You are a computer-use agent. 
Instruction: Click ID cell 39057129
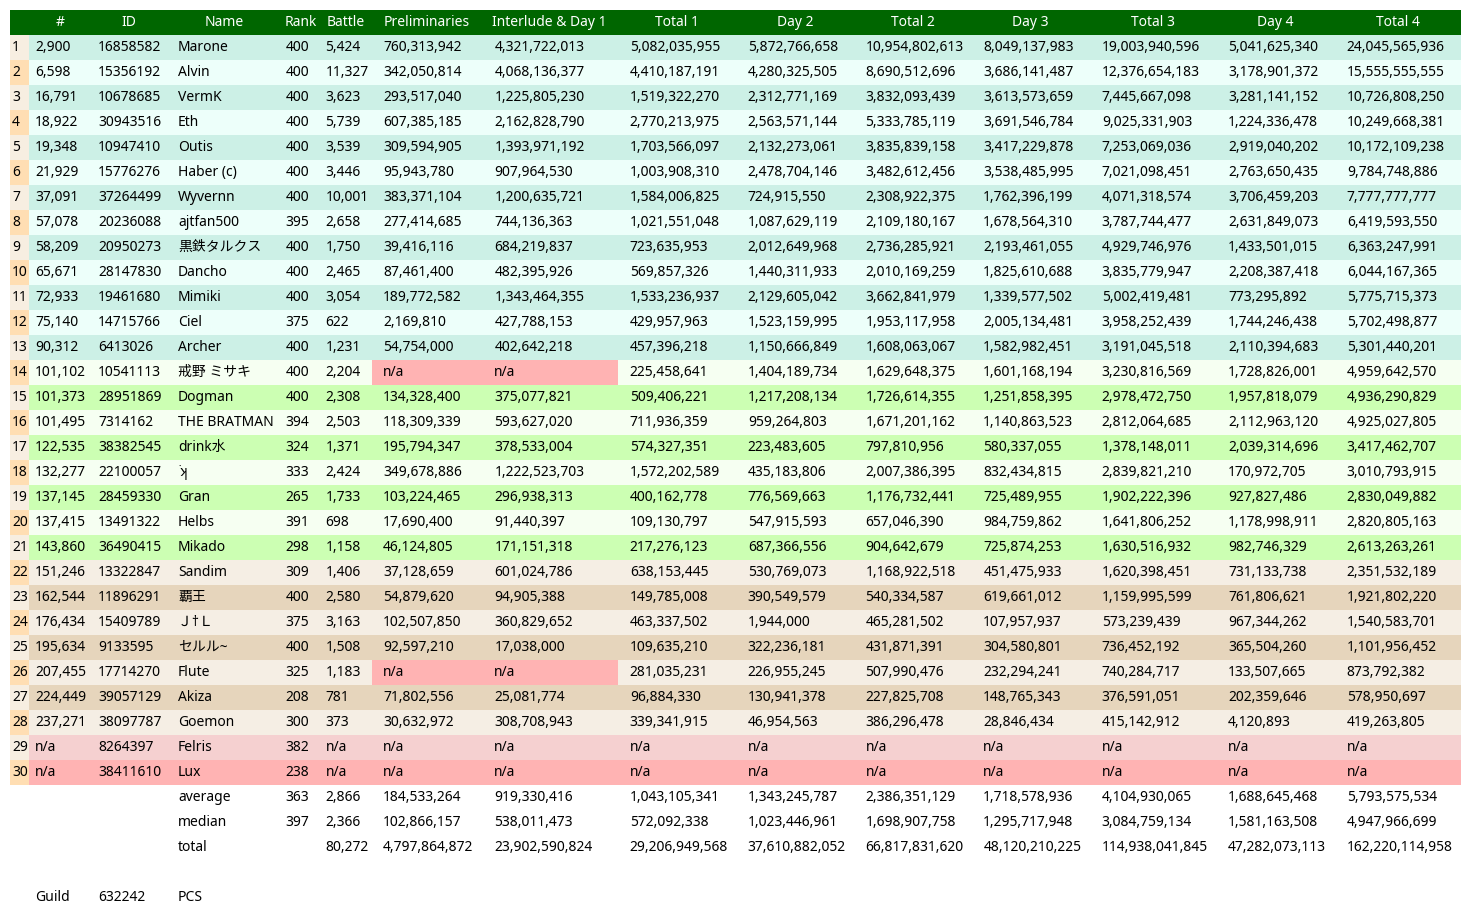[x=129, y=696]
